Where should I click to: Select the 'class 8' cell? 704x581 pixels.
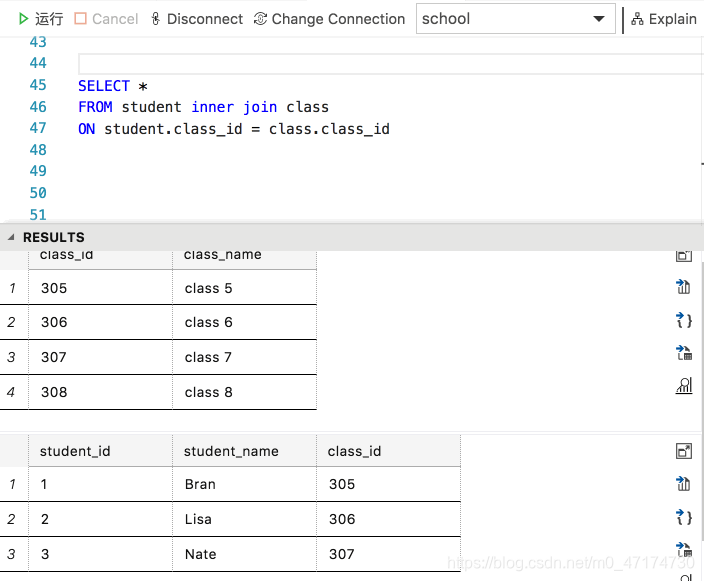point(245,392)
